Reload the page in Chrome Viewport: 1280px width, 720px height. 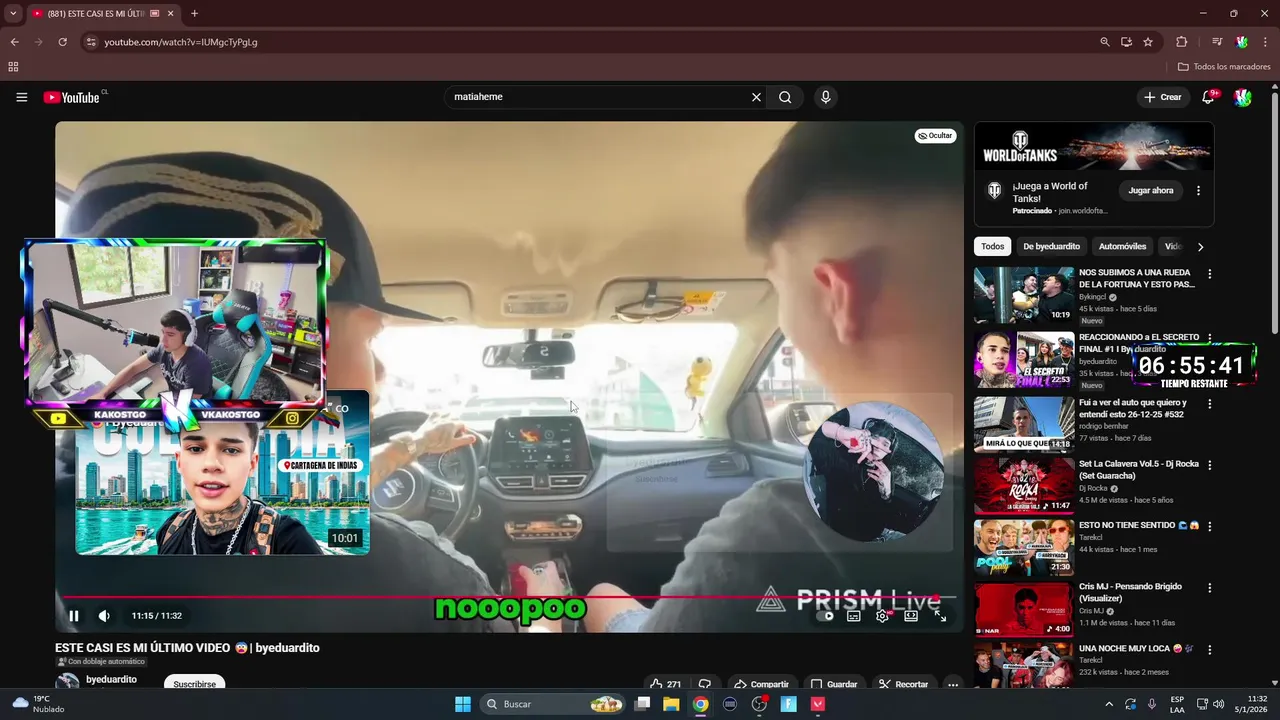point(62,42)
